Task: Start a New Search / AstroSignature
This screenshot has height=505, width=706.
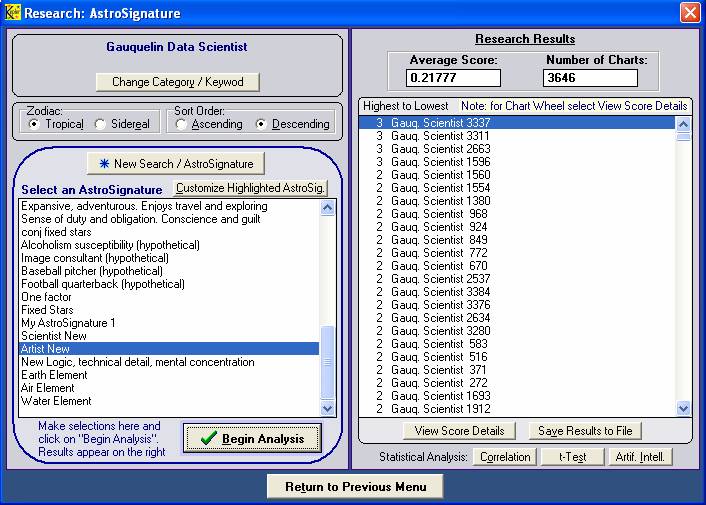Action: tap(176, 163)
